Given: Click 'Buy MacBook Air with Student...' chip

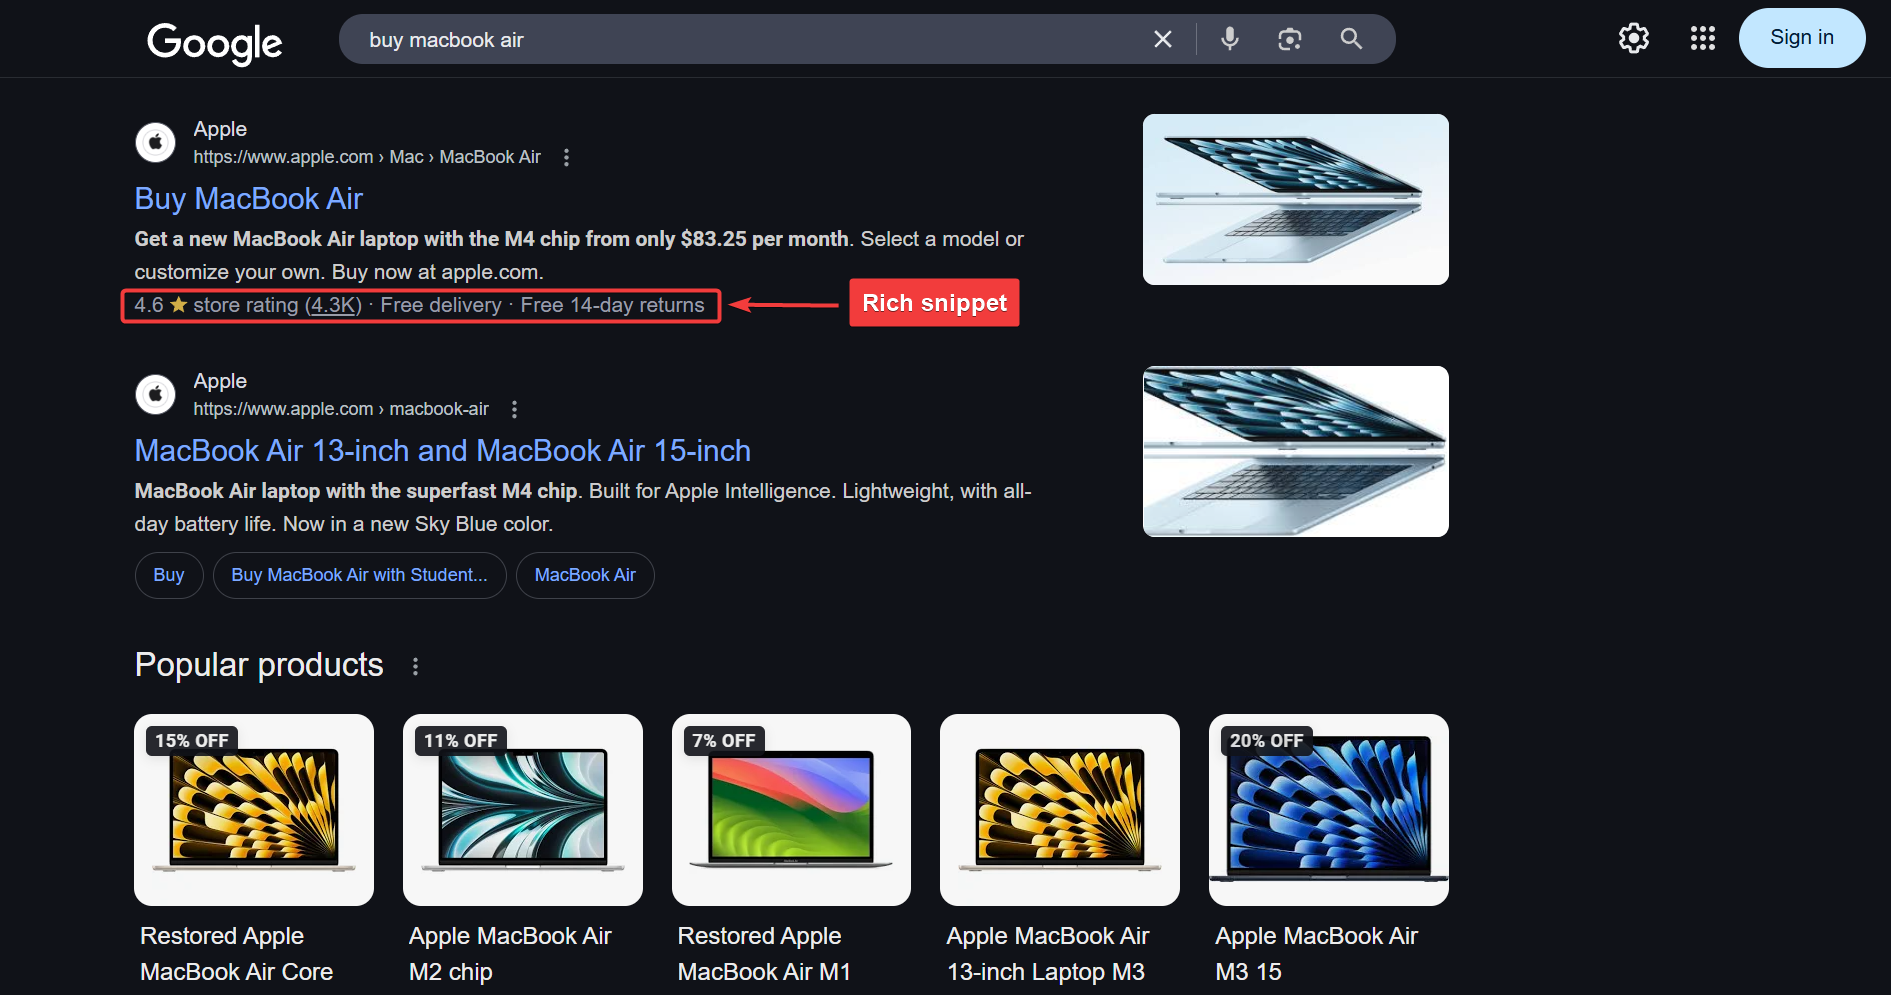Looking at the screenshot, I should coord(360,575).
